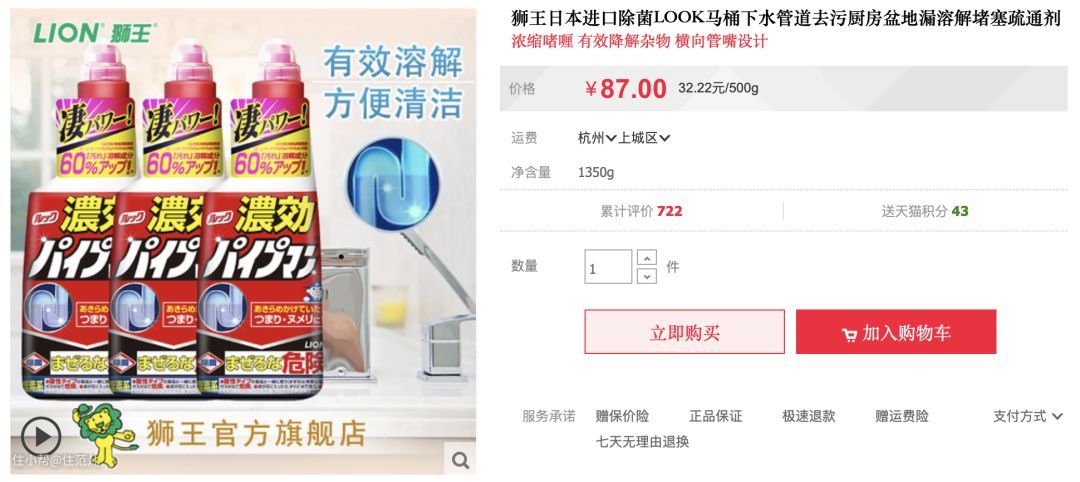Play the product video

coord(41,437)
